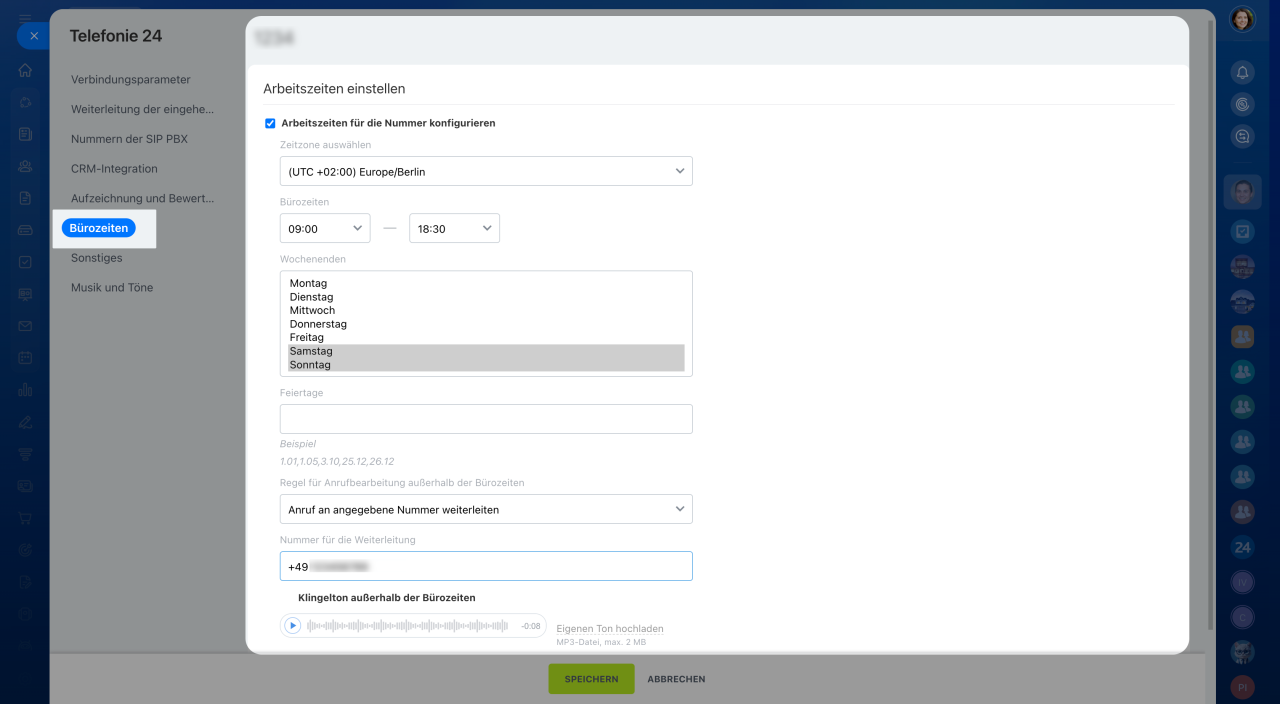Screen dimensions: 1280x704
Task: Select Verbindungsparameter in the settings menu
Action: [130, 80]
